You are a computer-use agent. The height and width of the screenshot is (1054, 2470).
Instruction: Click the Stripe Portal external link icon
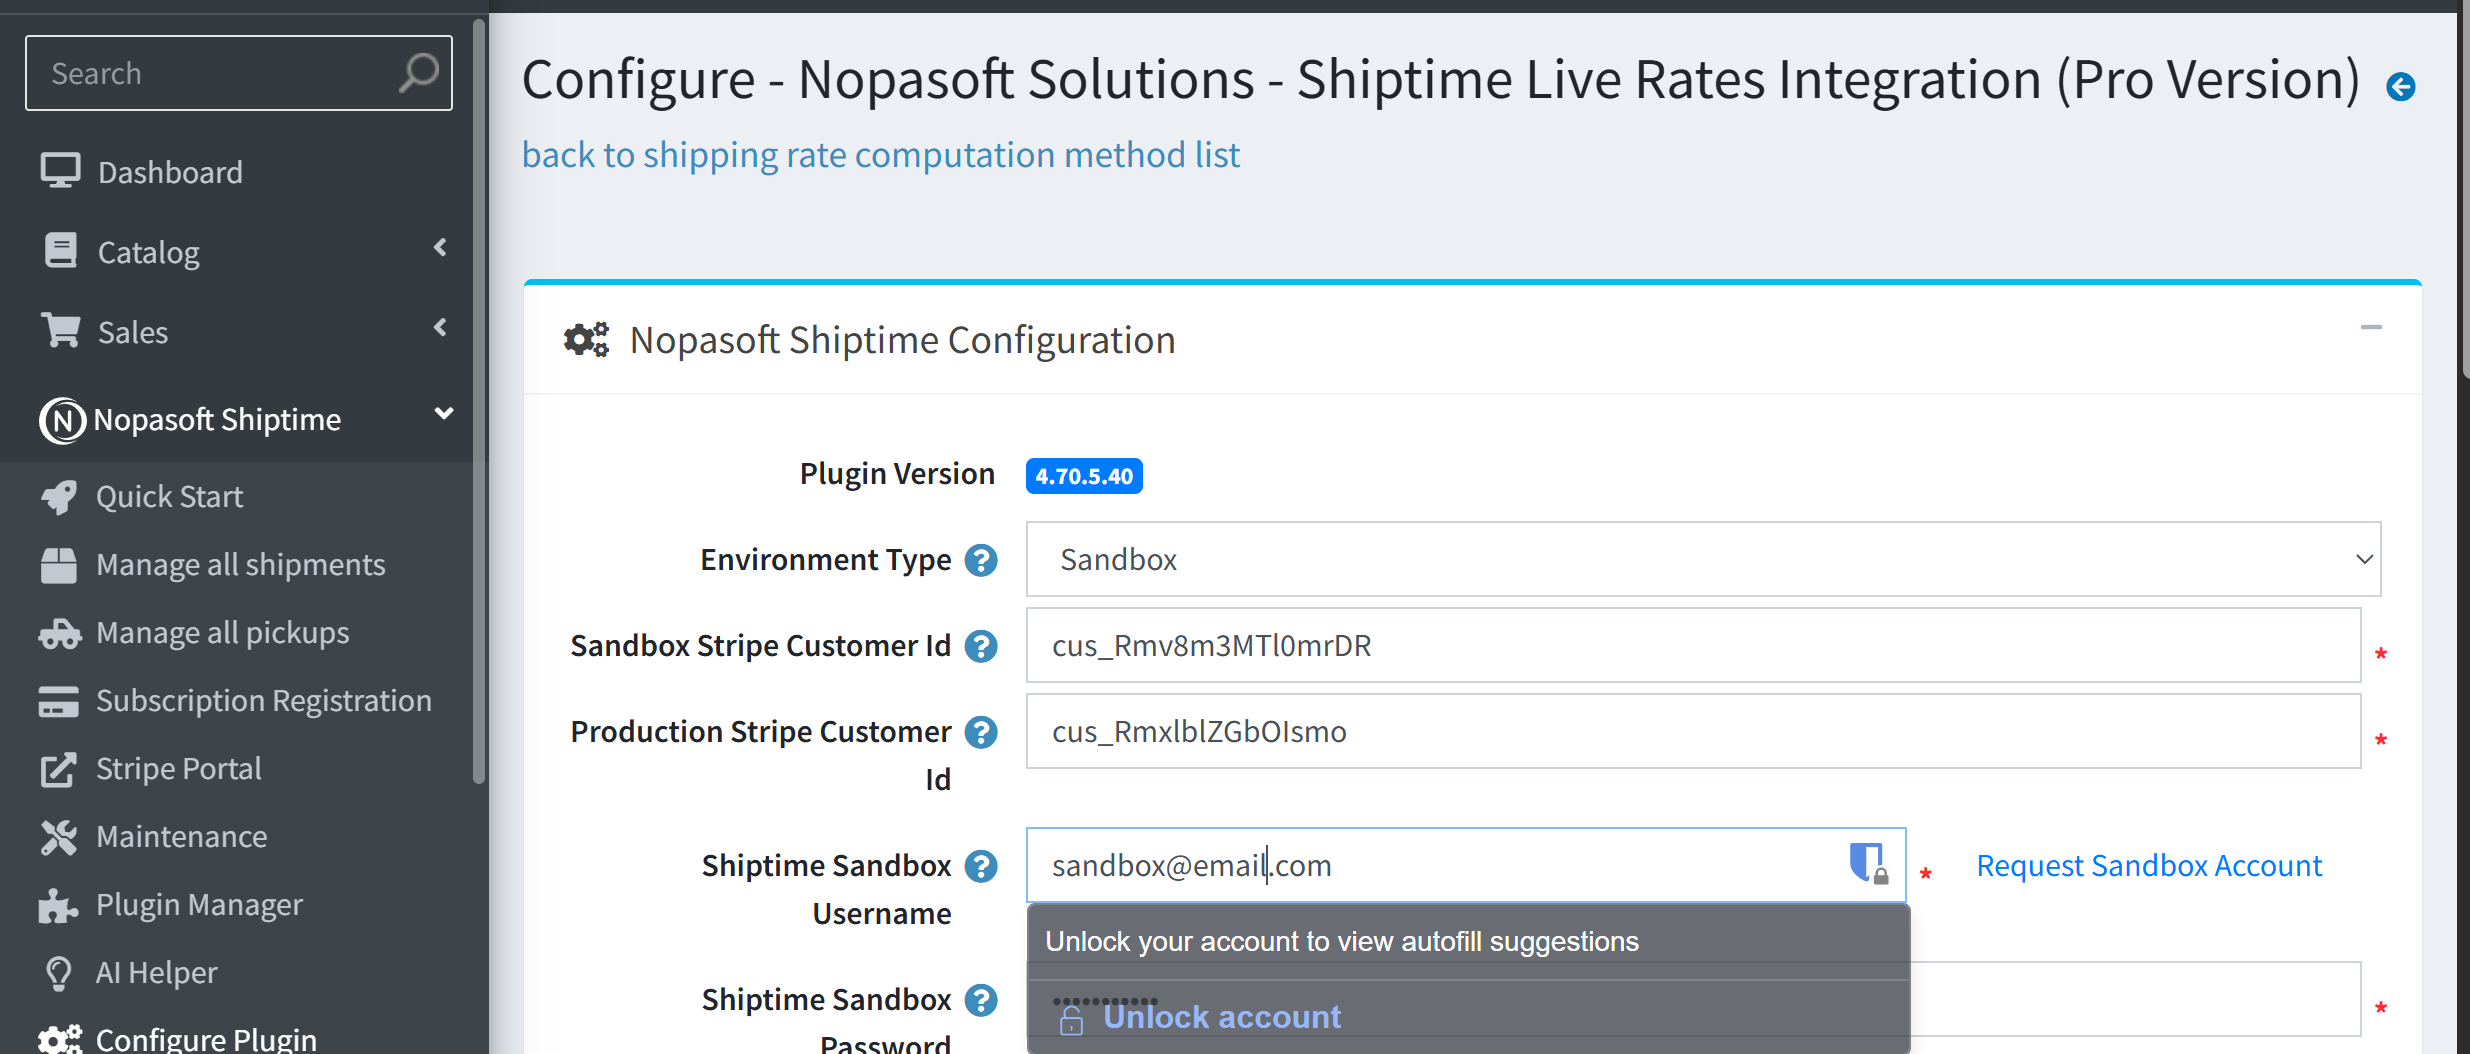[x=58, y=769]
